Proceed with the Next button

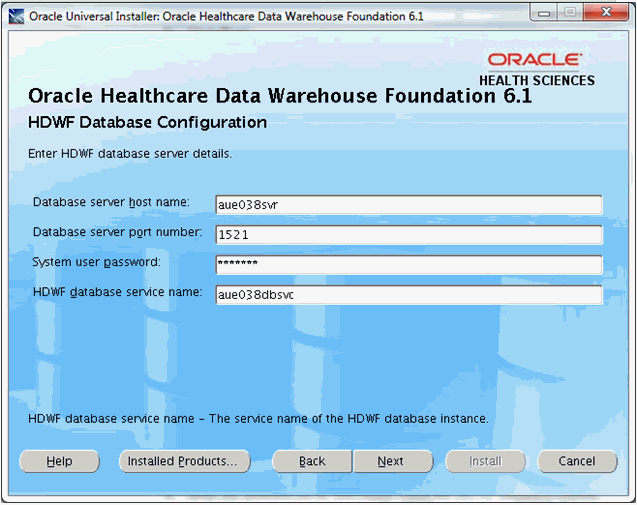[x=393, y=461]
